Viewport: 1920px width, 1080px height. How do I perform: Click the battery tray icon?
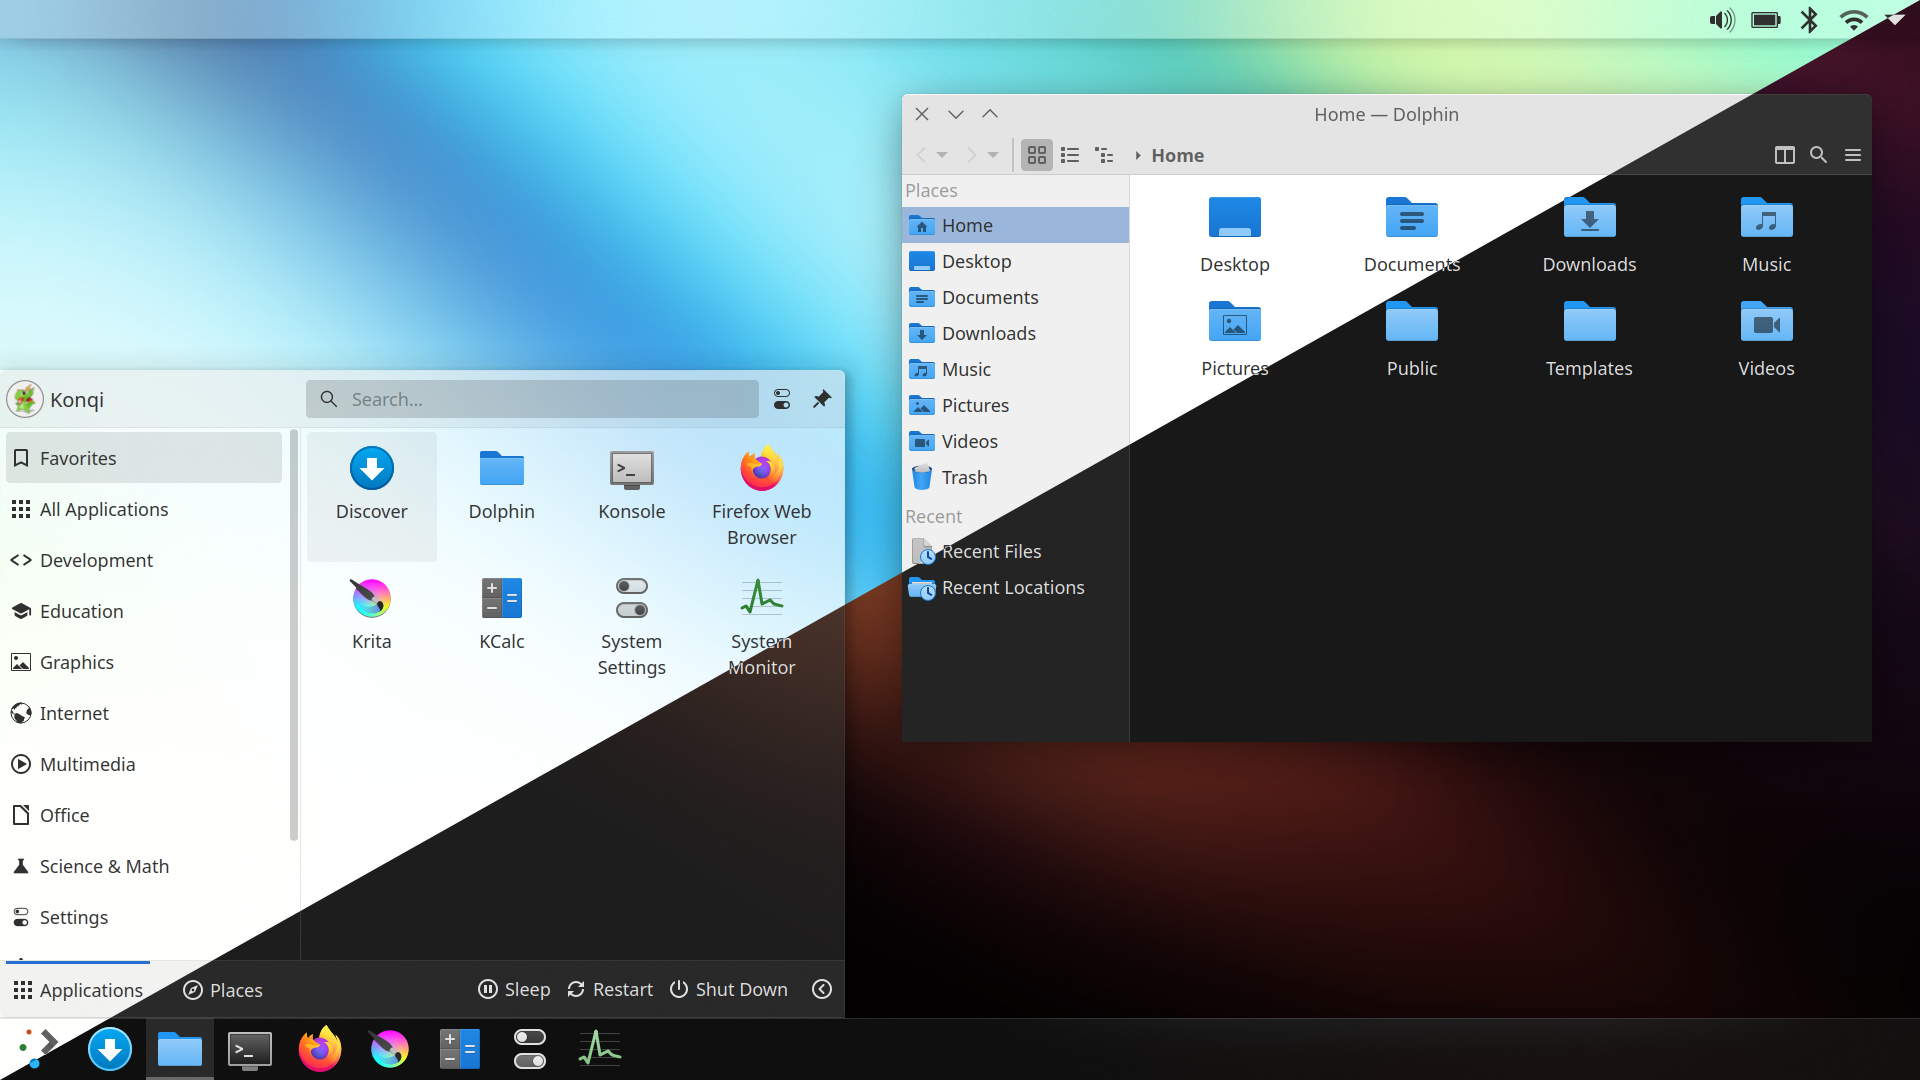click(x=1766, y=20)
